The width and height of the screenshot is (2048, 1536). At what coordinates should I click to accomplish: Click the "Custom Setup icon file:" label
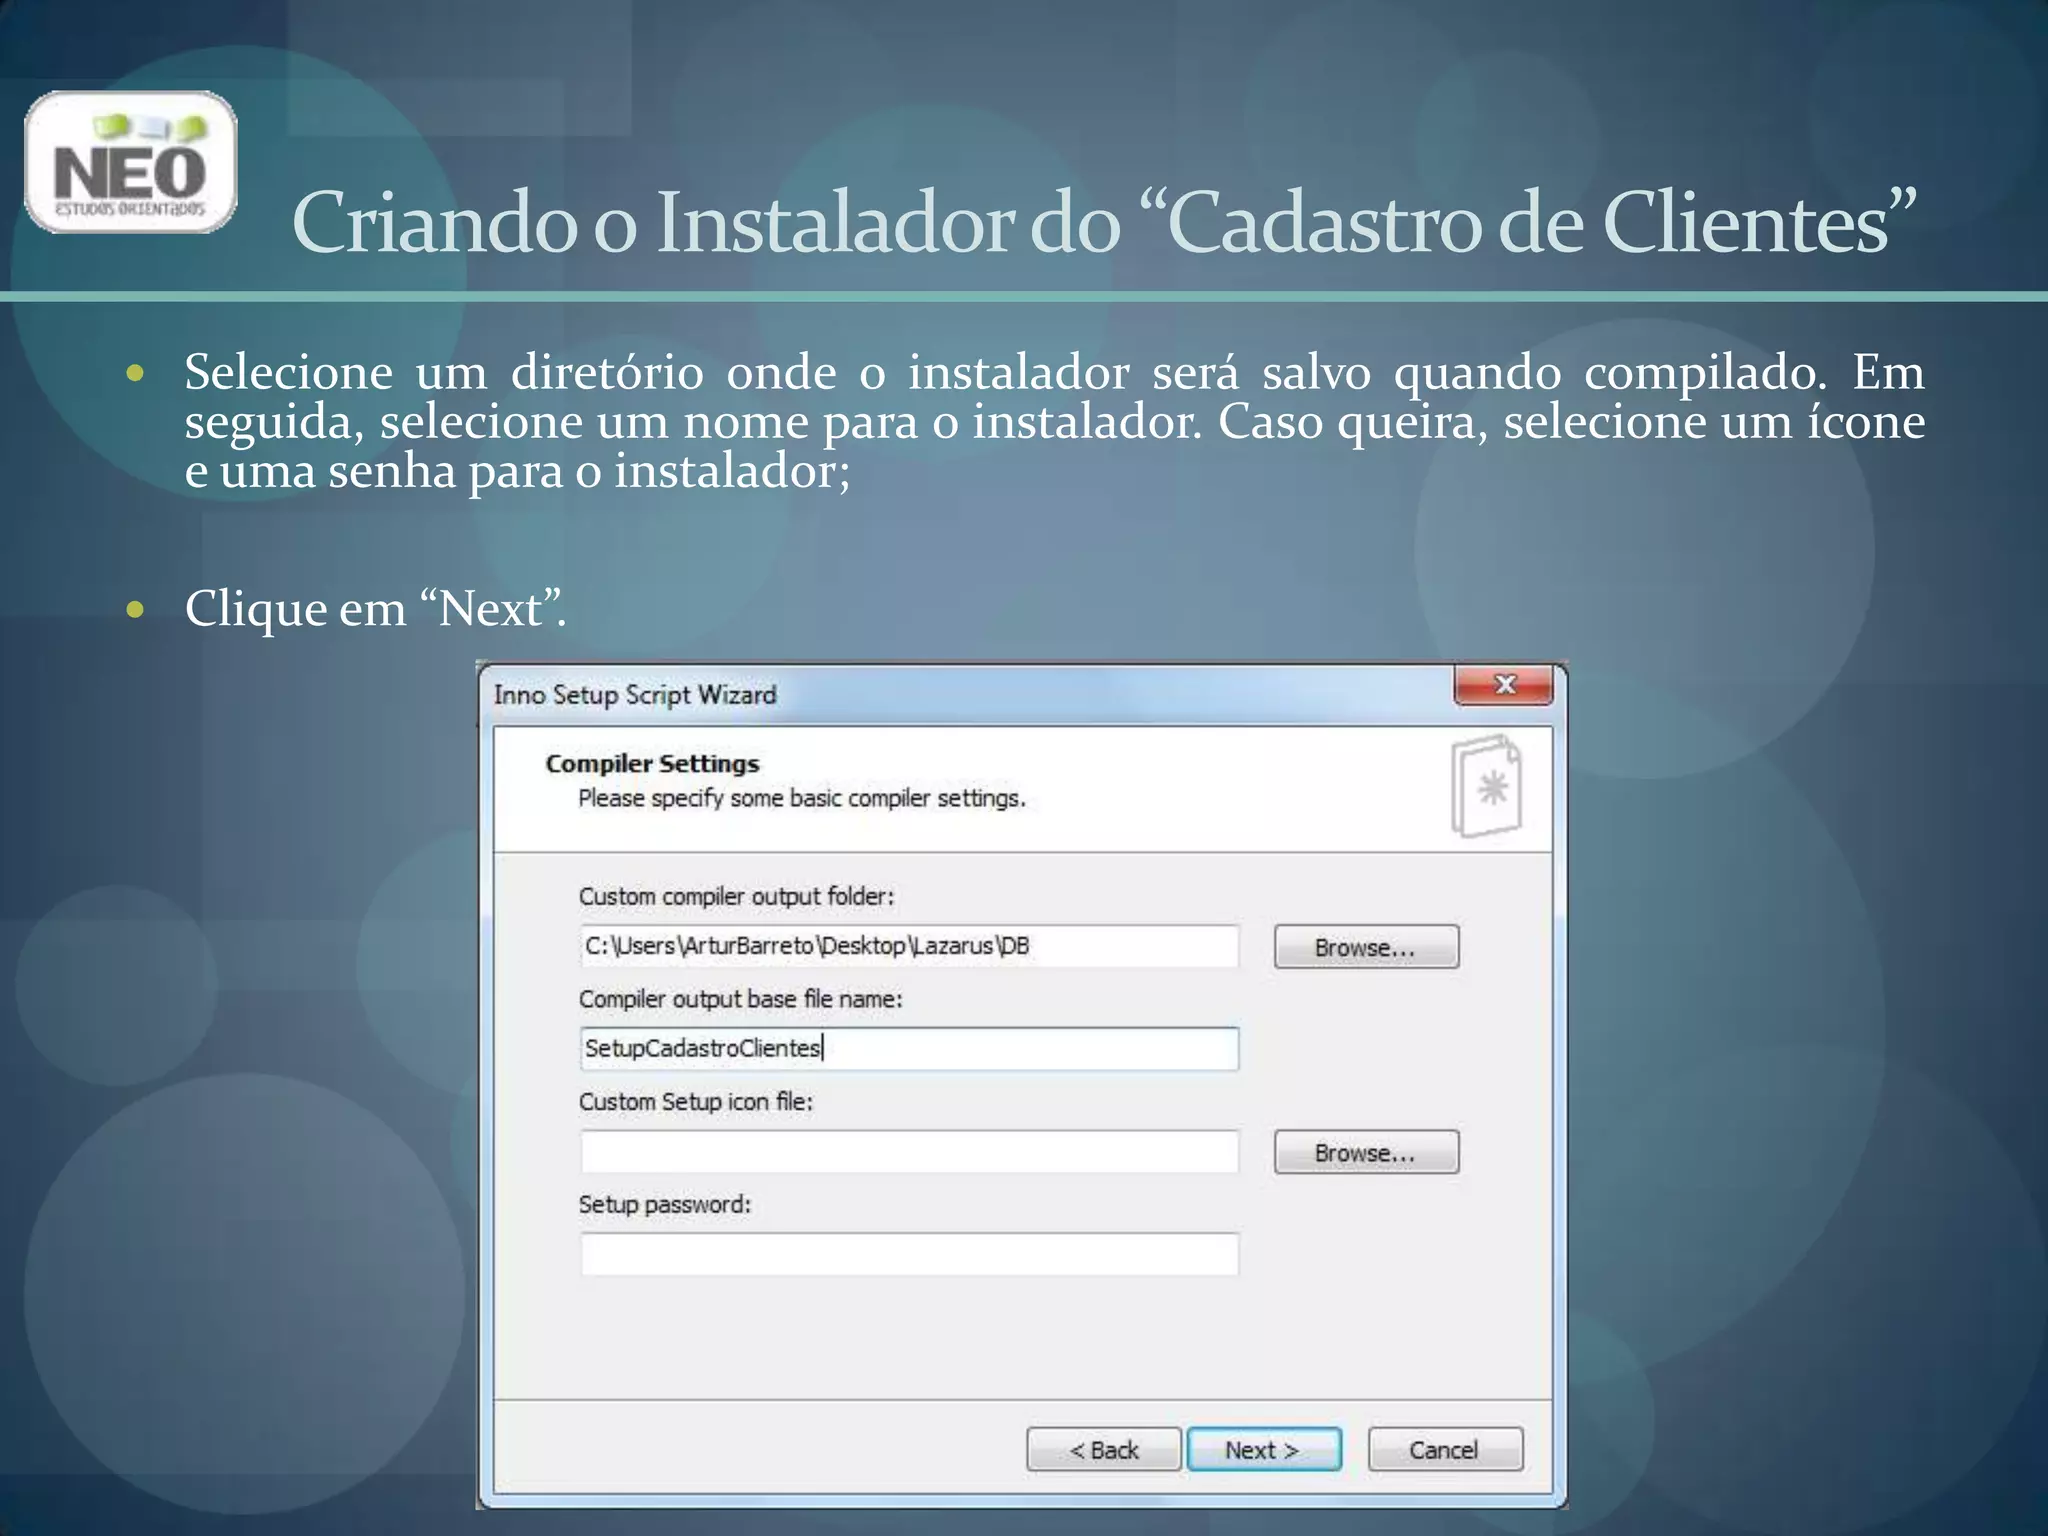tap(696, 1102)
